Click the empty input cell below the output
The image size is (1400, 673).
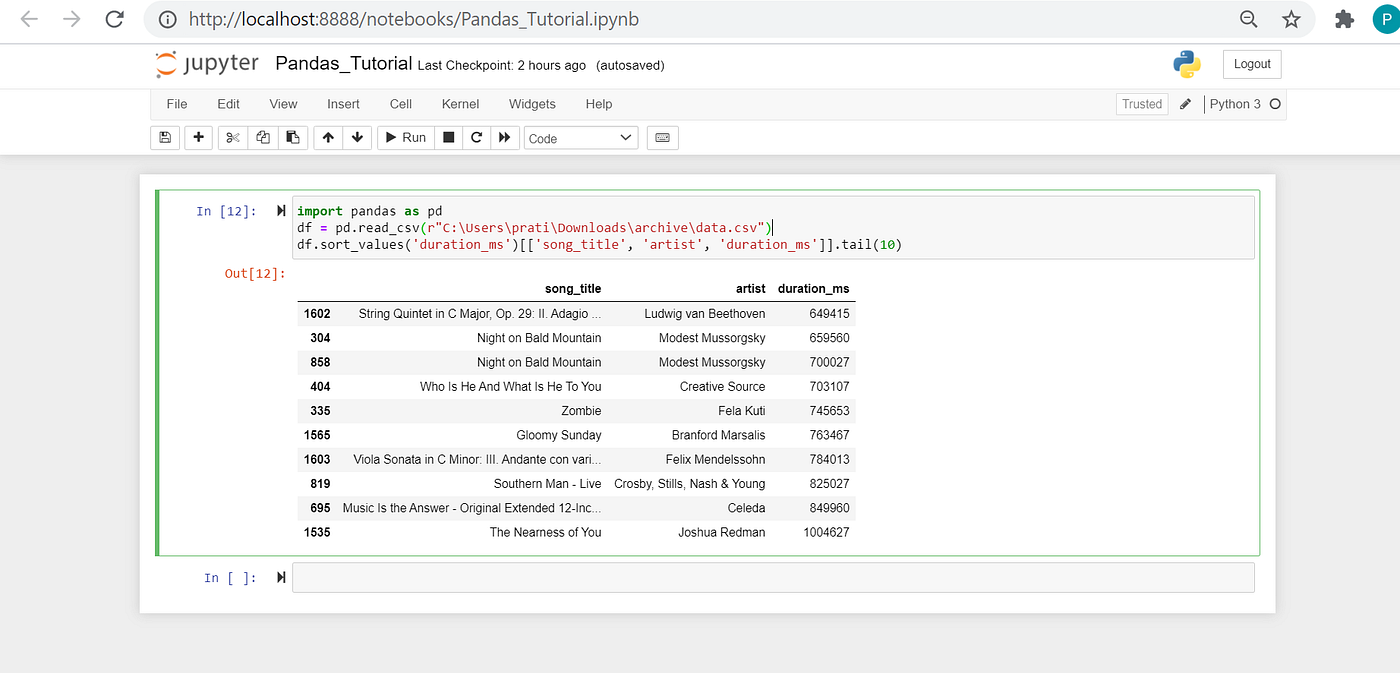point(770,577)
